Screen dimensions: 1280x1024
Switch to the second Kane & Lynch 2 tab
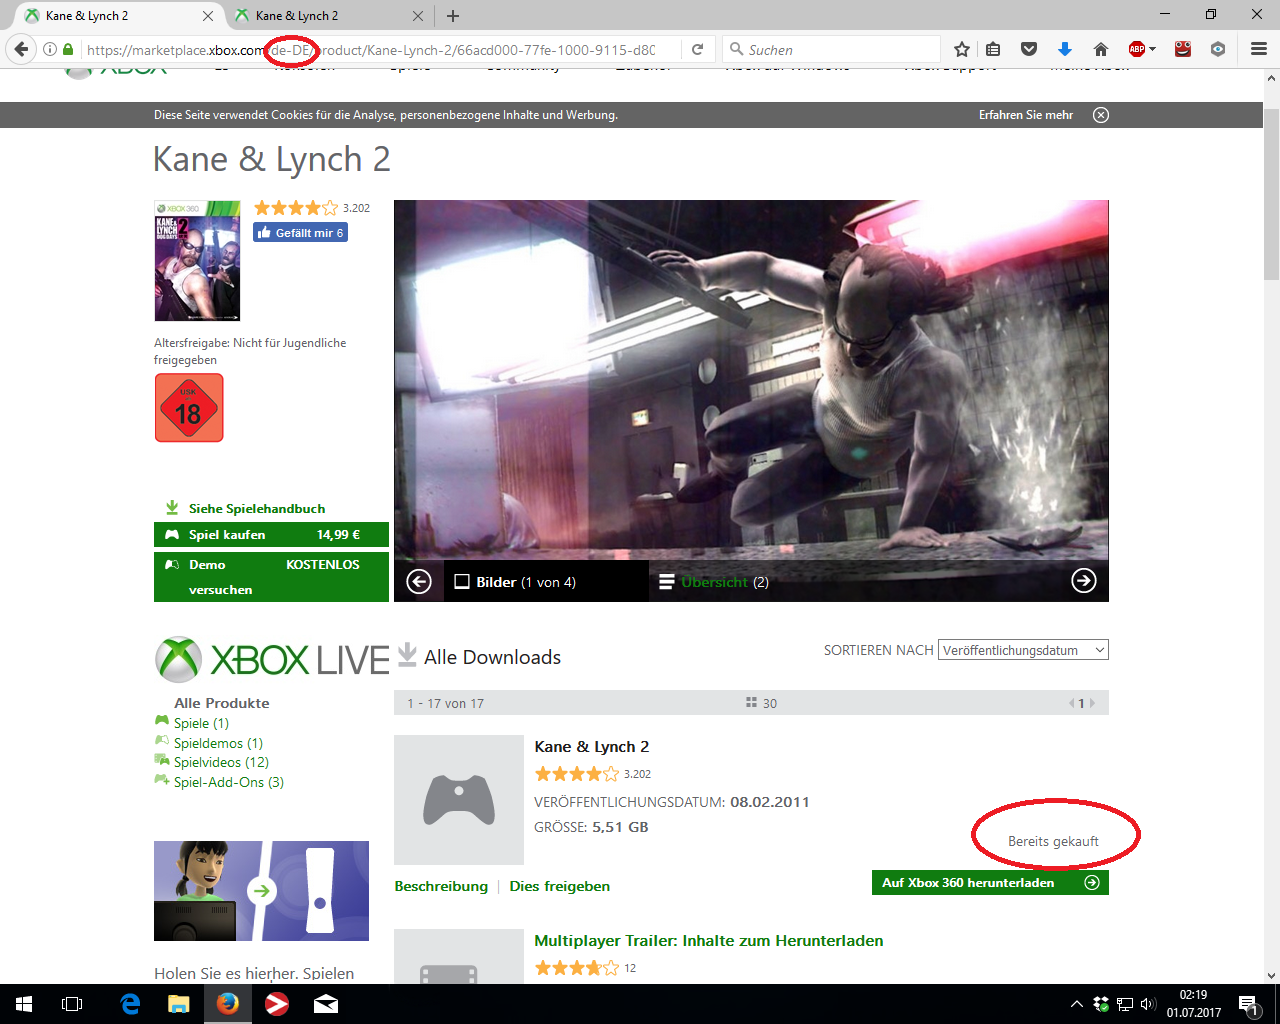click(x=328, y=16)
